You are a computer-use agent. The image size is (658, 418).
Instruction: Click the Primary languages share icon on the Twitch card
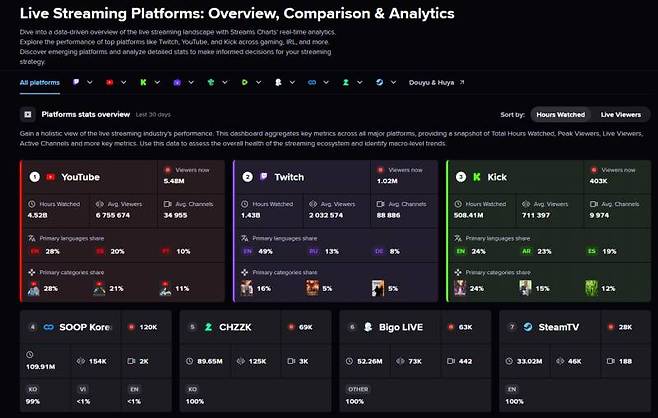[245, 238]
